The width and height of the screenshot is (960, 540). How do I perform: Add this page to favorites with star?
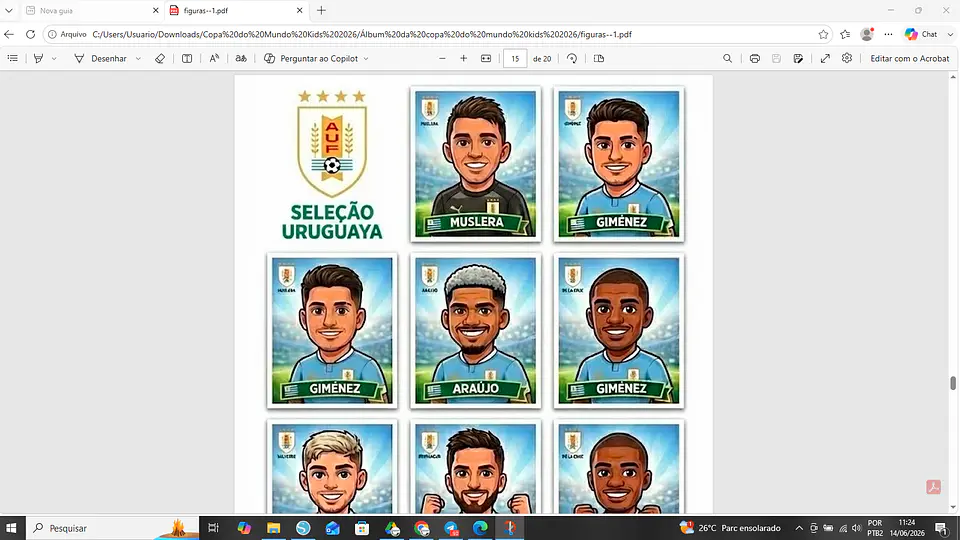point(823,34)
